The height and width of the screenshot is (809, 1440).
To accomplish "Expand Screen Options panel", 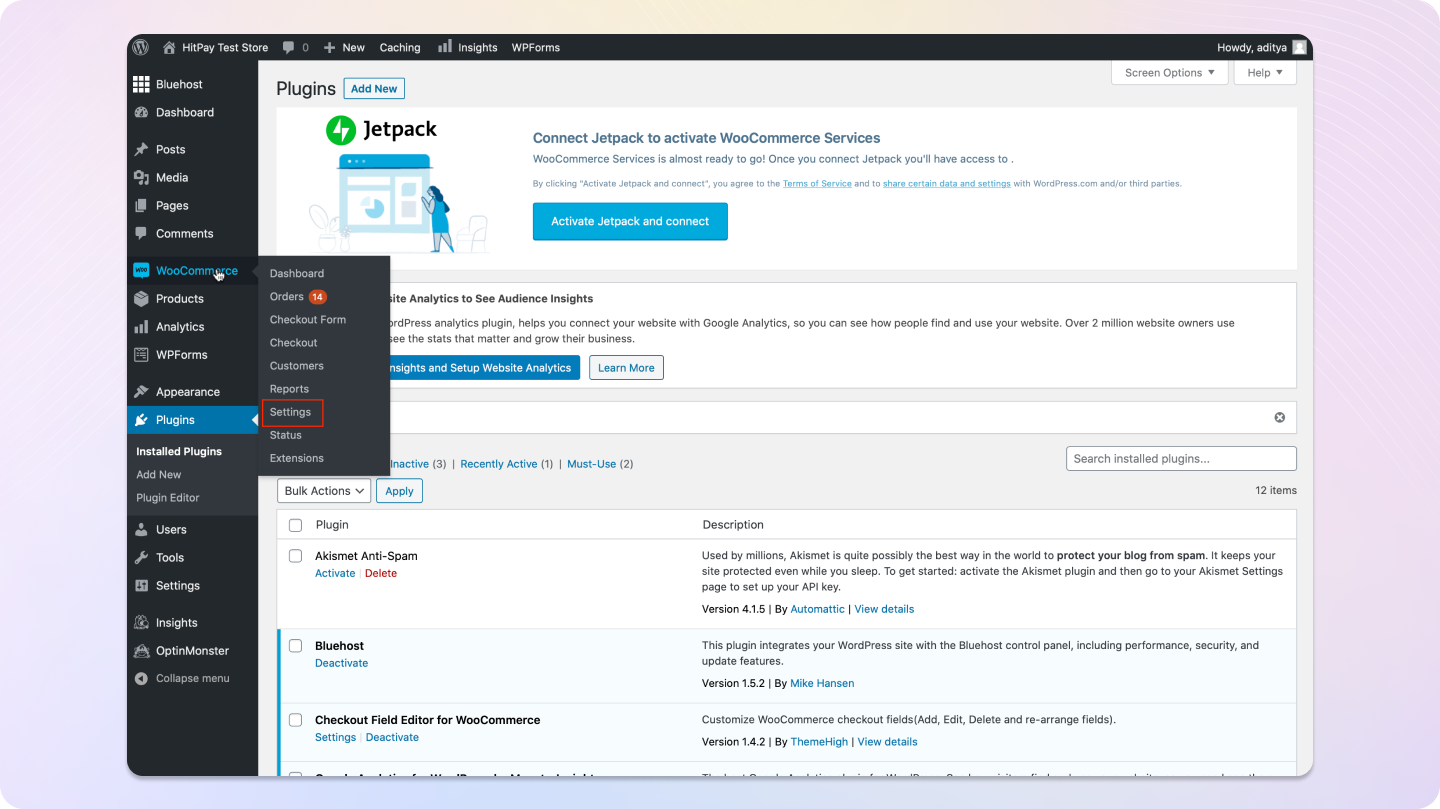I will [x=1169, y=72].
